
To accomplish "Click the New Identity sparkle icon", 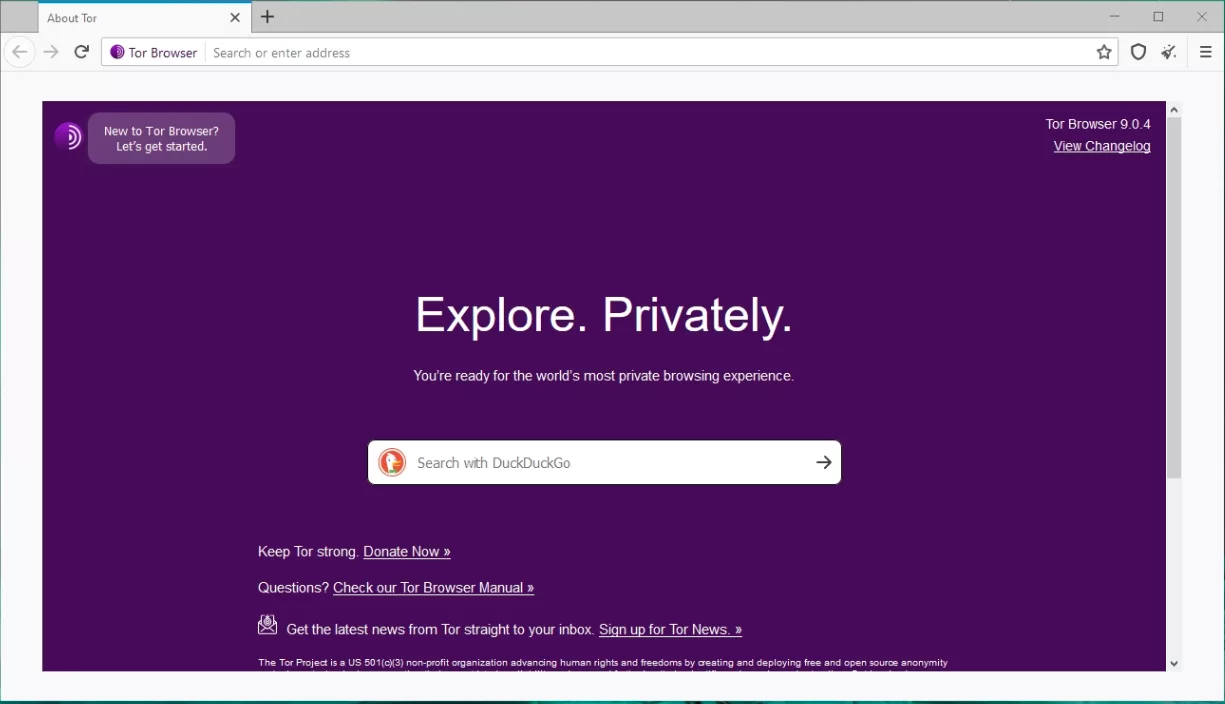I will click(x=1168, y=52).
